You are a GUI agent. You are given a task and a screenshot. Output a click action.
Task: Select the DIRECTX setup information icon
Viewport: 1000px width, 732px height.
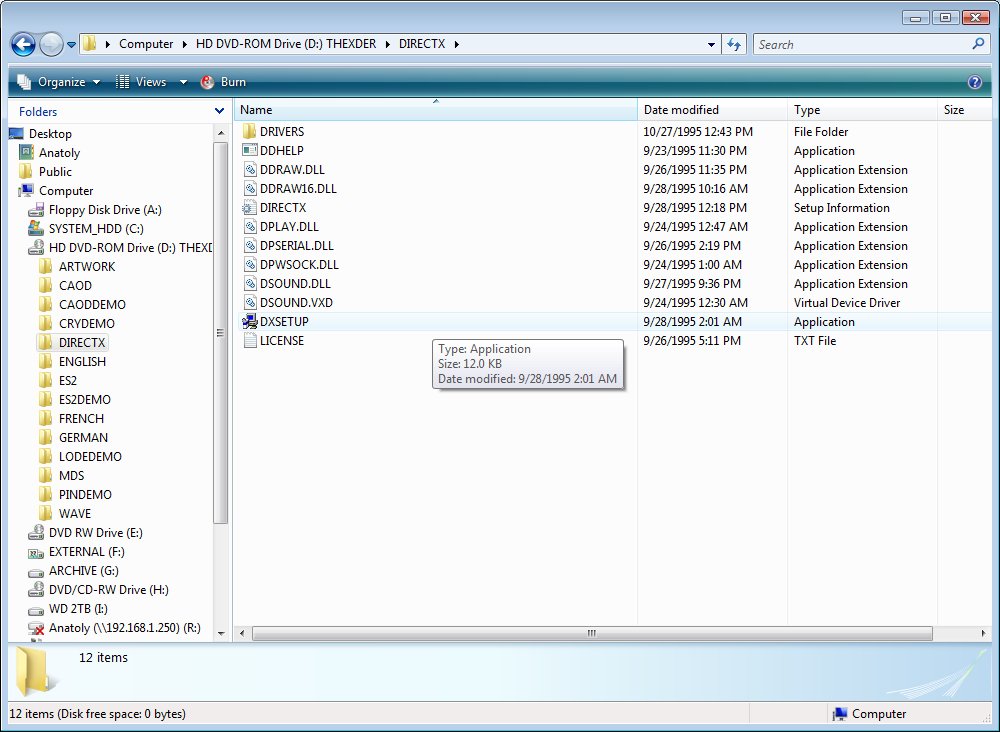[249, 208]
